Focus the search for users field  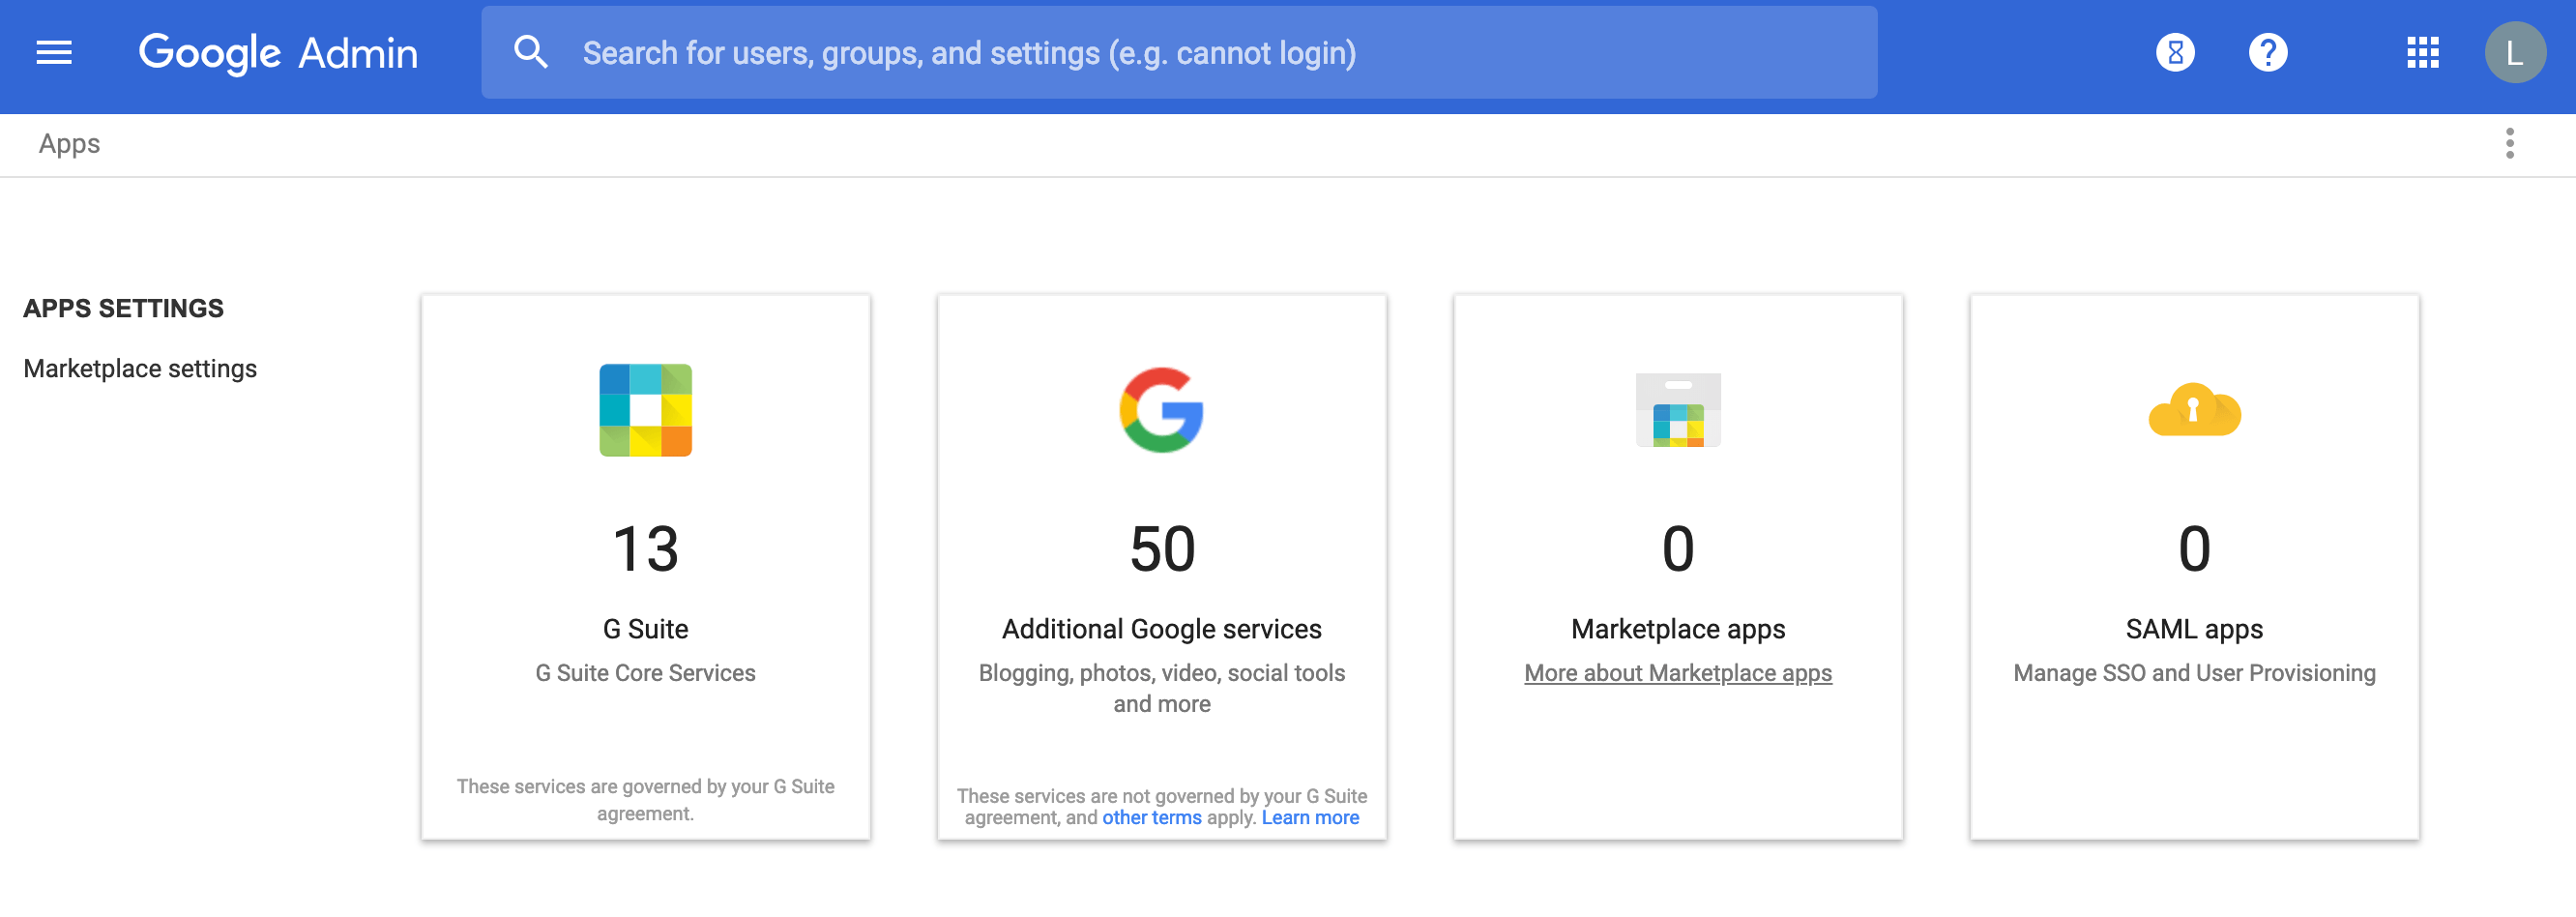[x=1178, y=52]
